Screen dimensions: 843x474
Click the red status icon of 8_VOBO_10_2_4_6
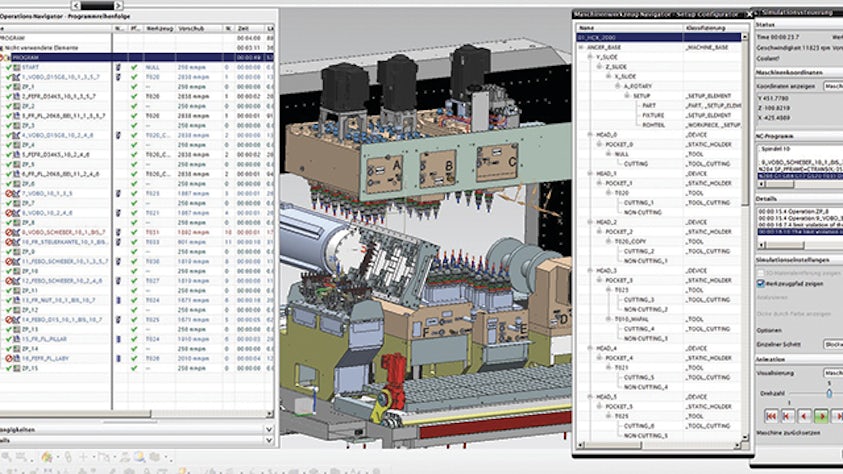pos(9,213)
